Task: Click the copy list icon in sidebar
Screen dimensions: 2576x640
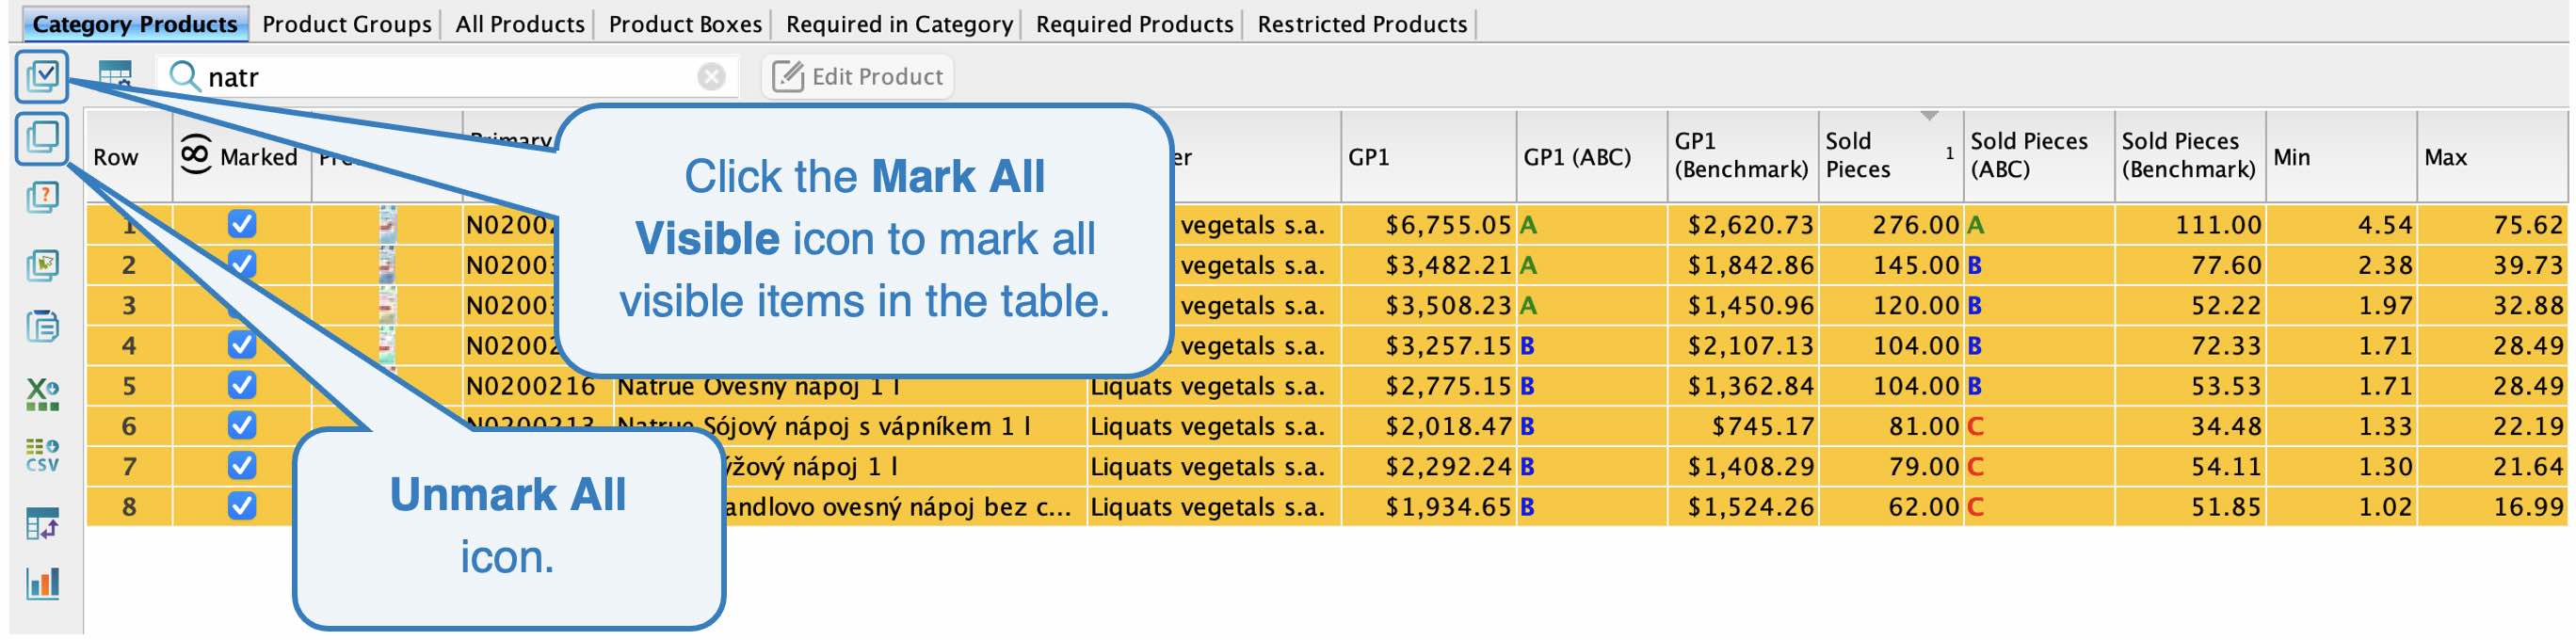Action: 42,326
